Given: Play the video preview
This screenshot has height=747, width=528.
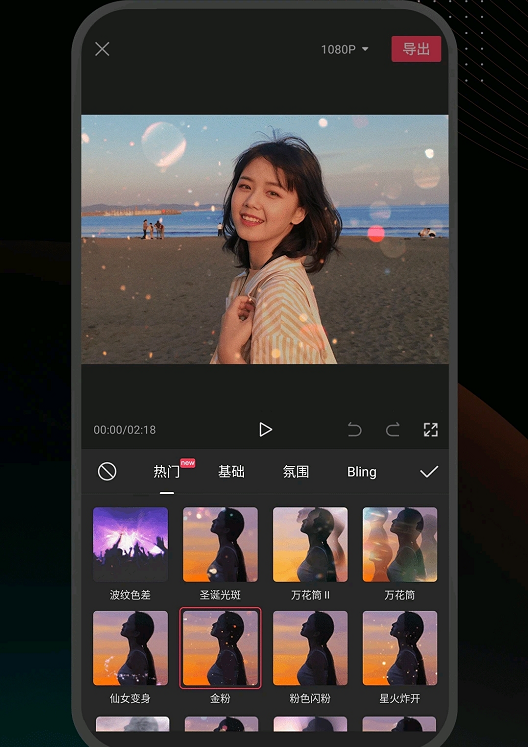Looking at the screenshot, I should click(x=265, y=430).
